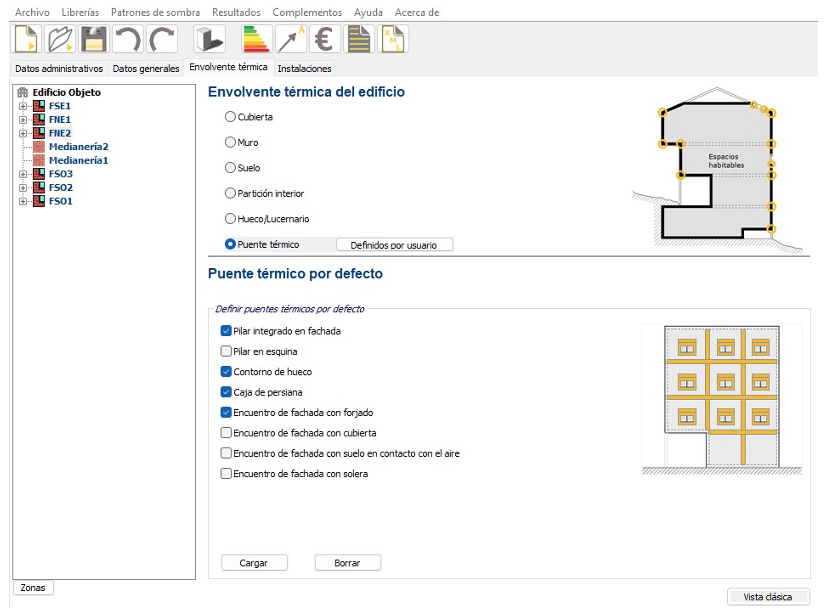The image size is (825, 616).
Task: Open the Patrones de sombra menu
Action: [156, 12]
